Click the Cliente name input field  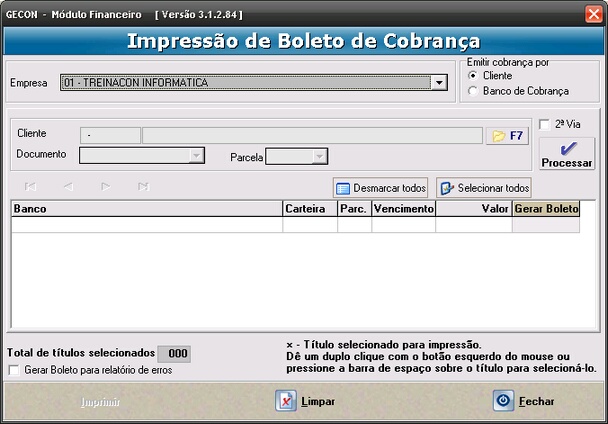tap(313, 135)
